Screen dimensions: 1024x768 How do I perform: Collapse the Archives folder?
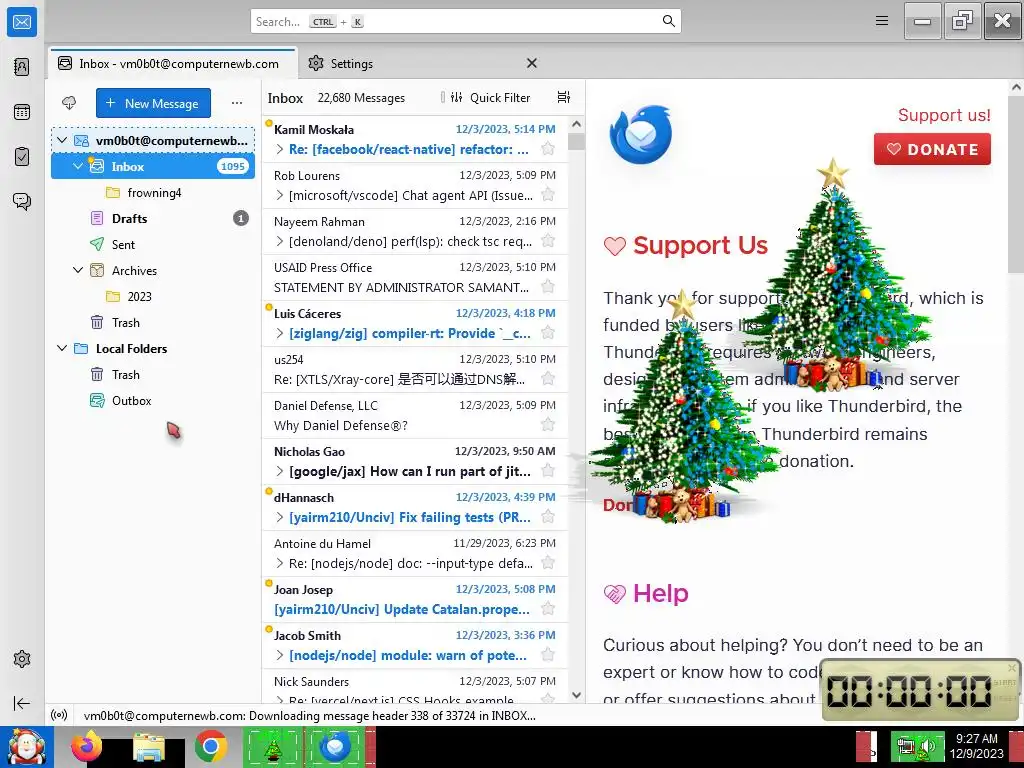78,270
